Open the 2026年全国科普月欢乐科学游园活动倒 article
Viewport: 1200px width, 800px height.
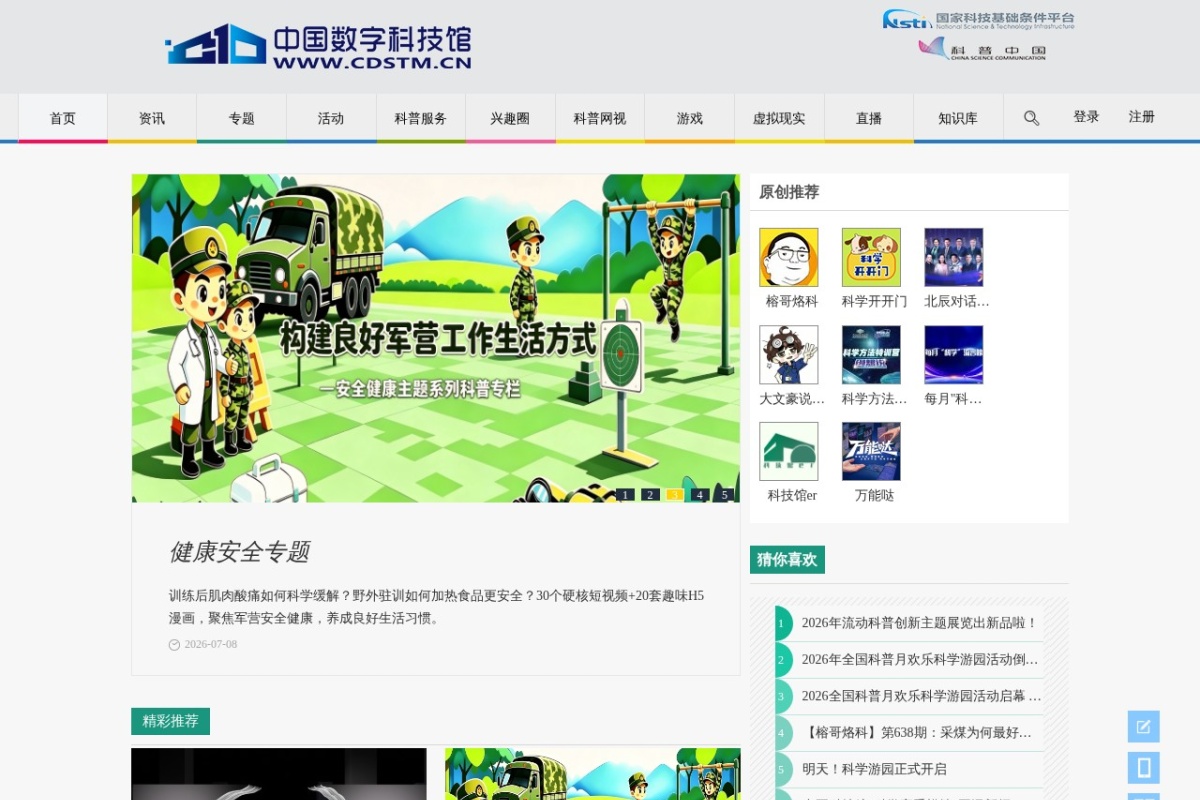pos(920,660)
